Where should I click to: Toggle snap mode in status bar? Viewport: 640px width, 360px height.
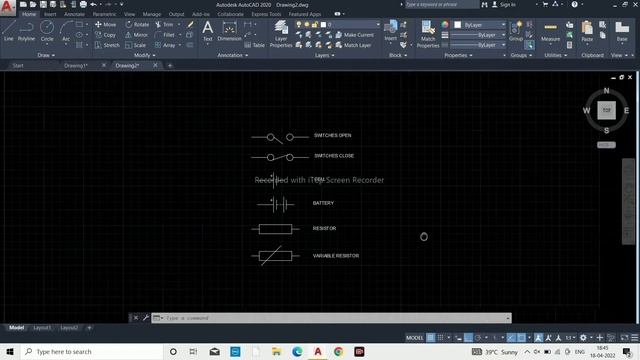(x=440, y=338)
